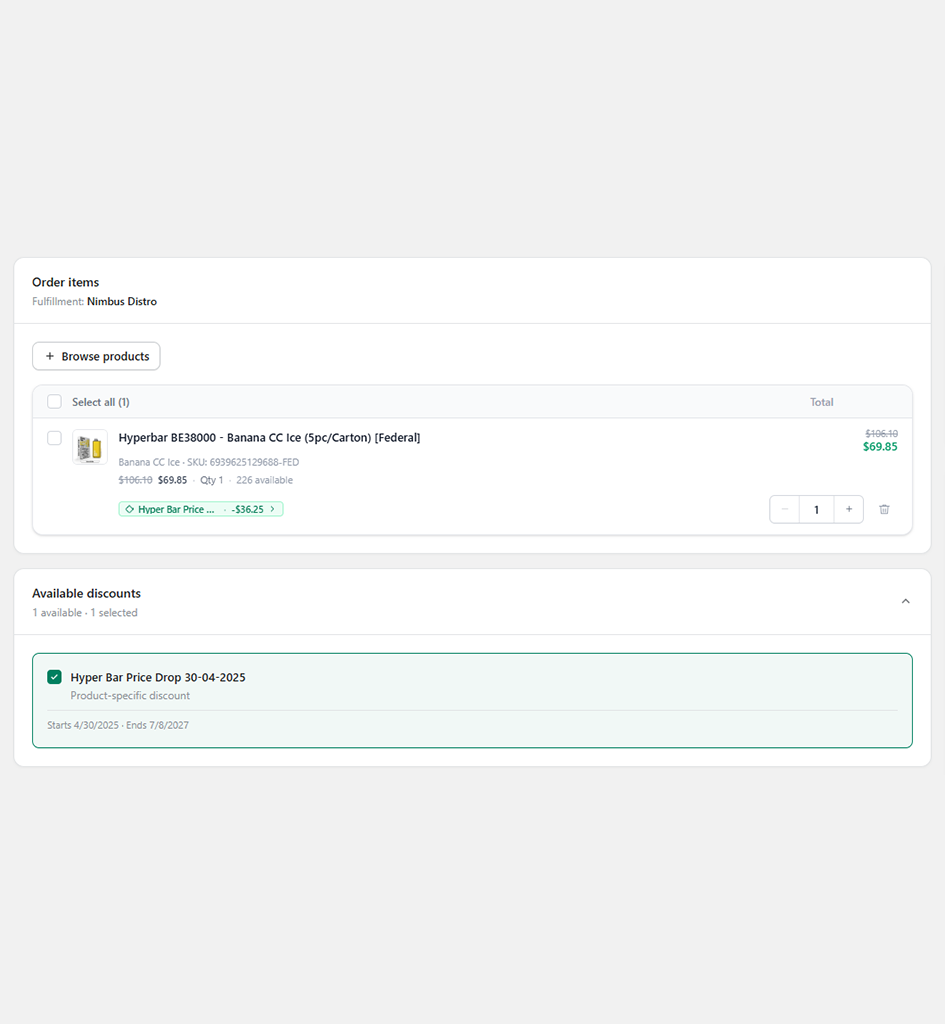This screenshot has width=945, height=1024.
Task: Decrease quantity with the minus stepper
Action: [x=784, y=509]
